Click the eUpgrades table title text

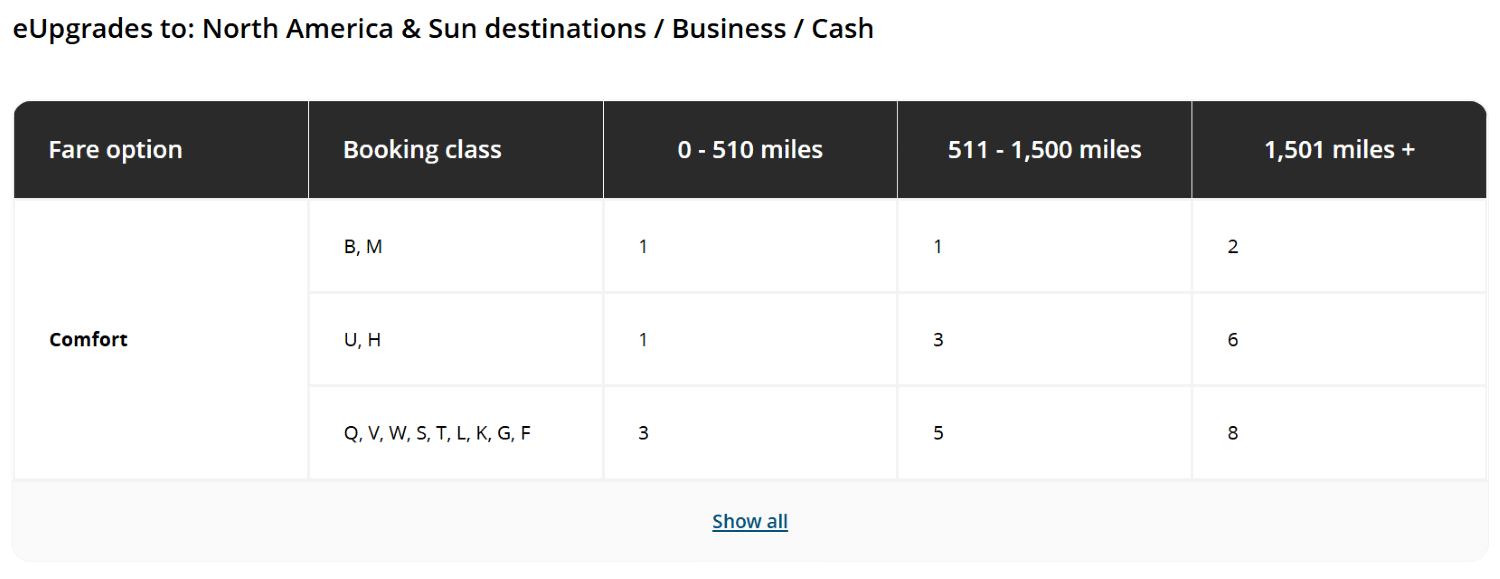pyautogui.click(x=443, y=28)
